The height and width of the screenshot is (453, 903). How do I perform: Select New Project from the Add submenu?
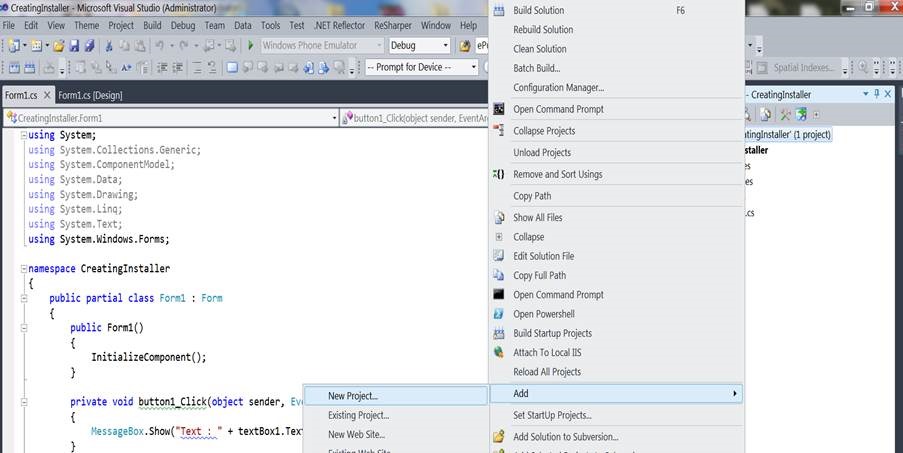(353, 396)
